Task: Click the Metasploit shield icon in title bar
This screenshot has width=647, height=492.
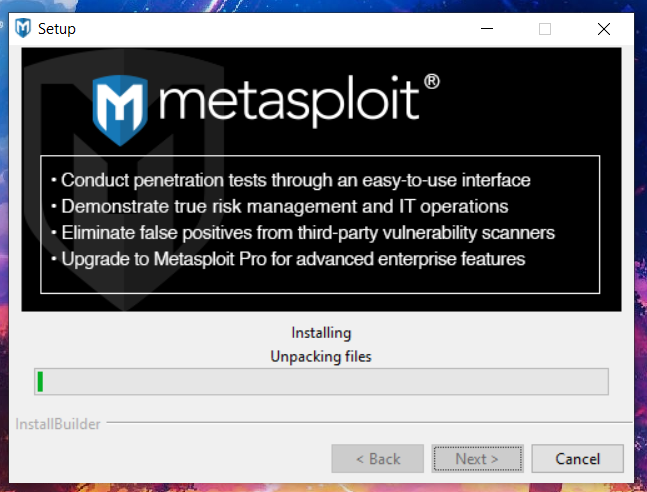Action: pyautogui.click(x=23, y=28)
